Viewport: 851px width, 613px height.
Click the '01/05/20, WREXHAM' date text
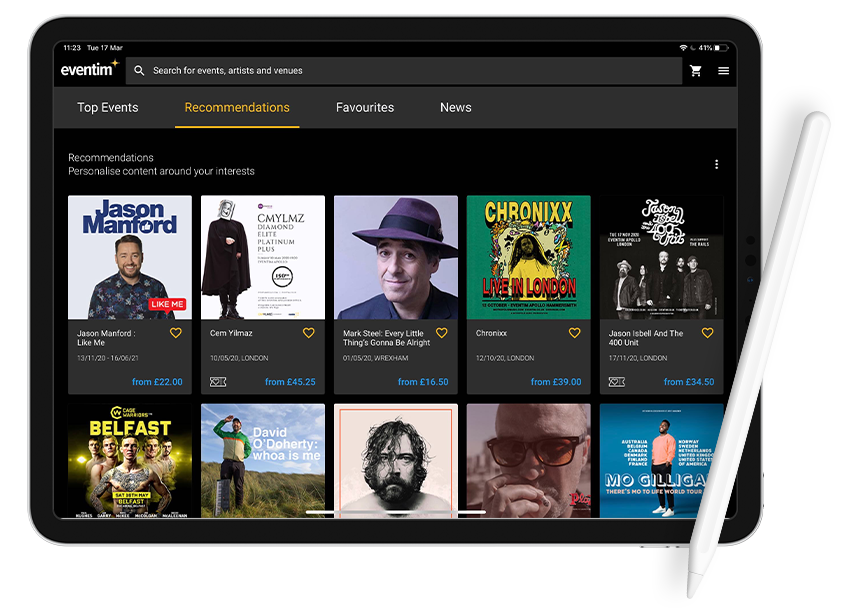click(376, 358)
